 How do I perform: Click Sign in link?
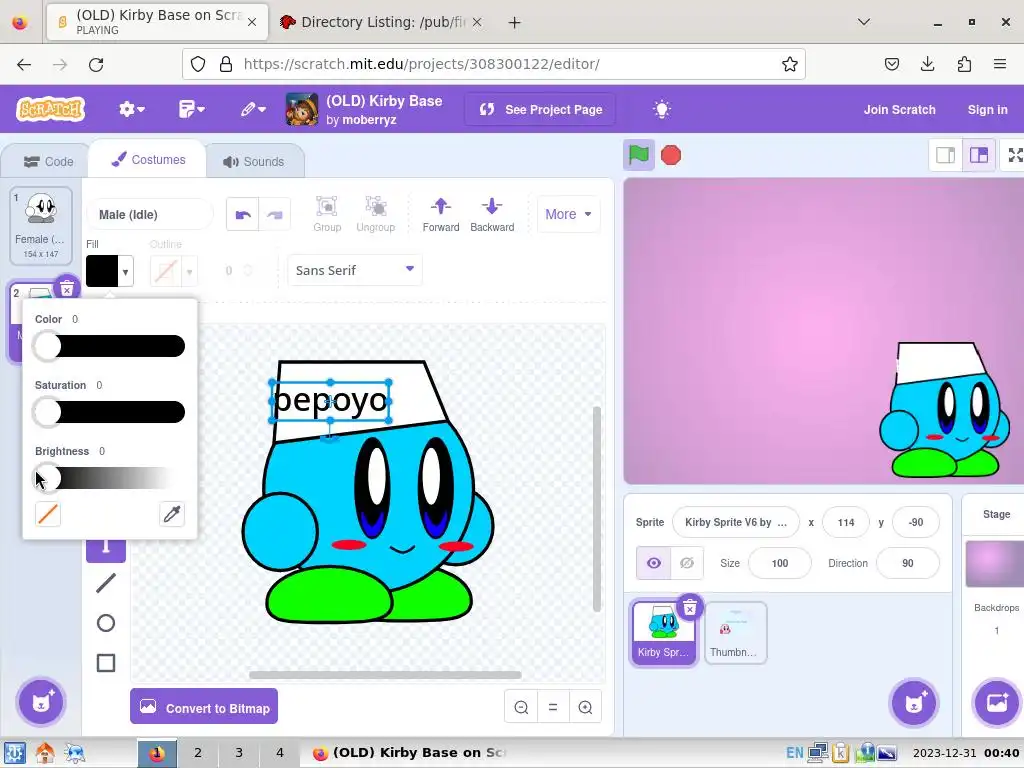point(987,110)
